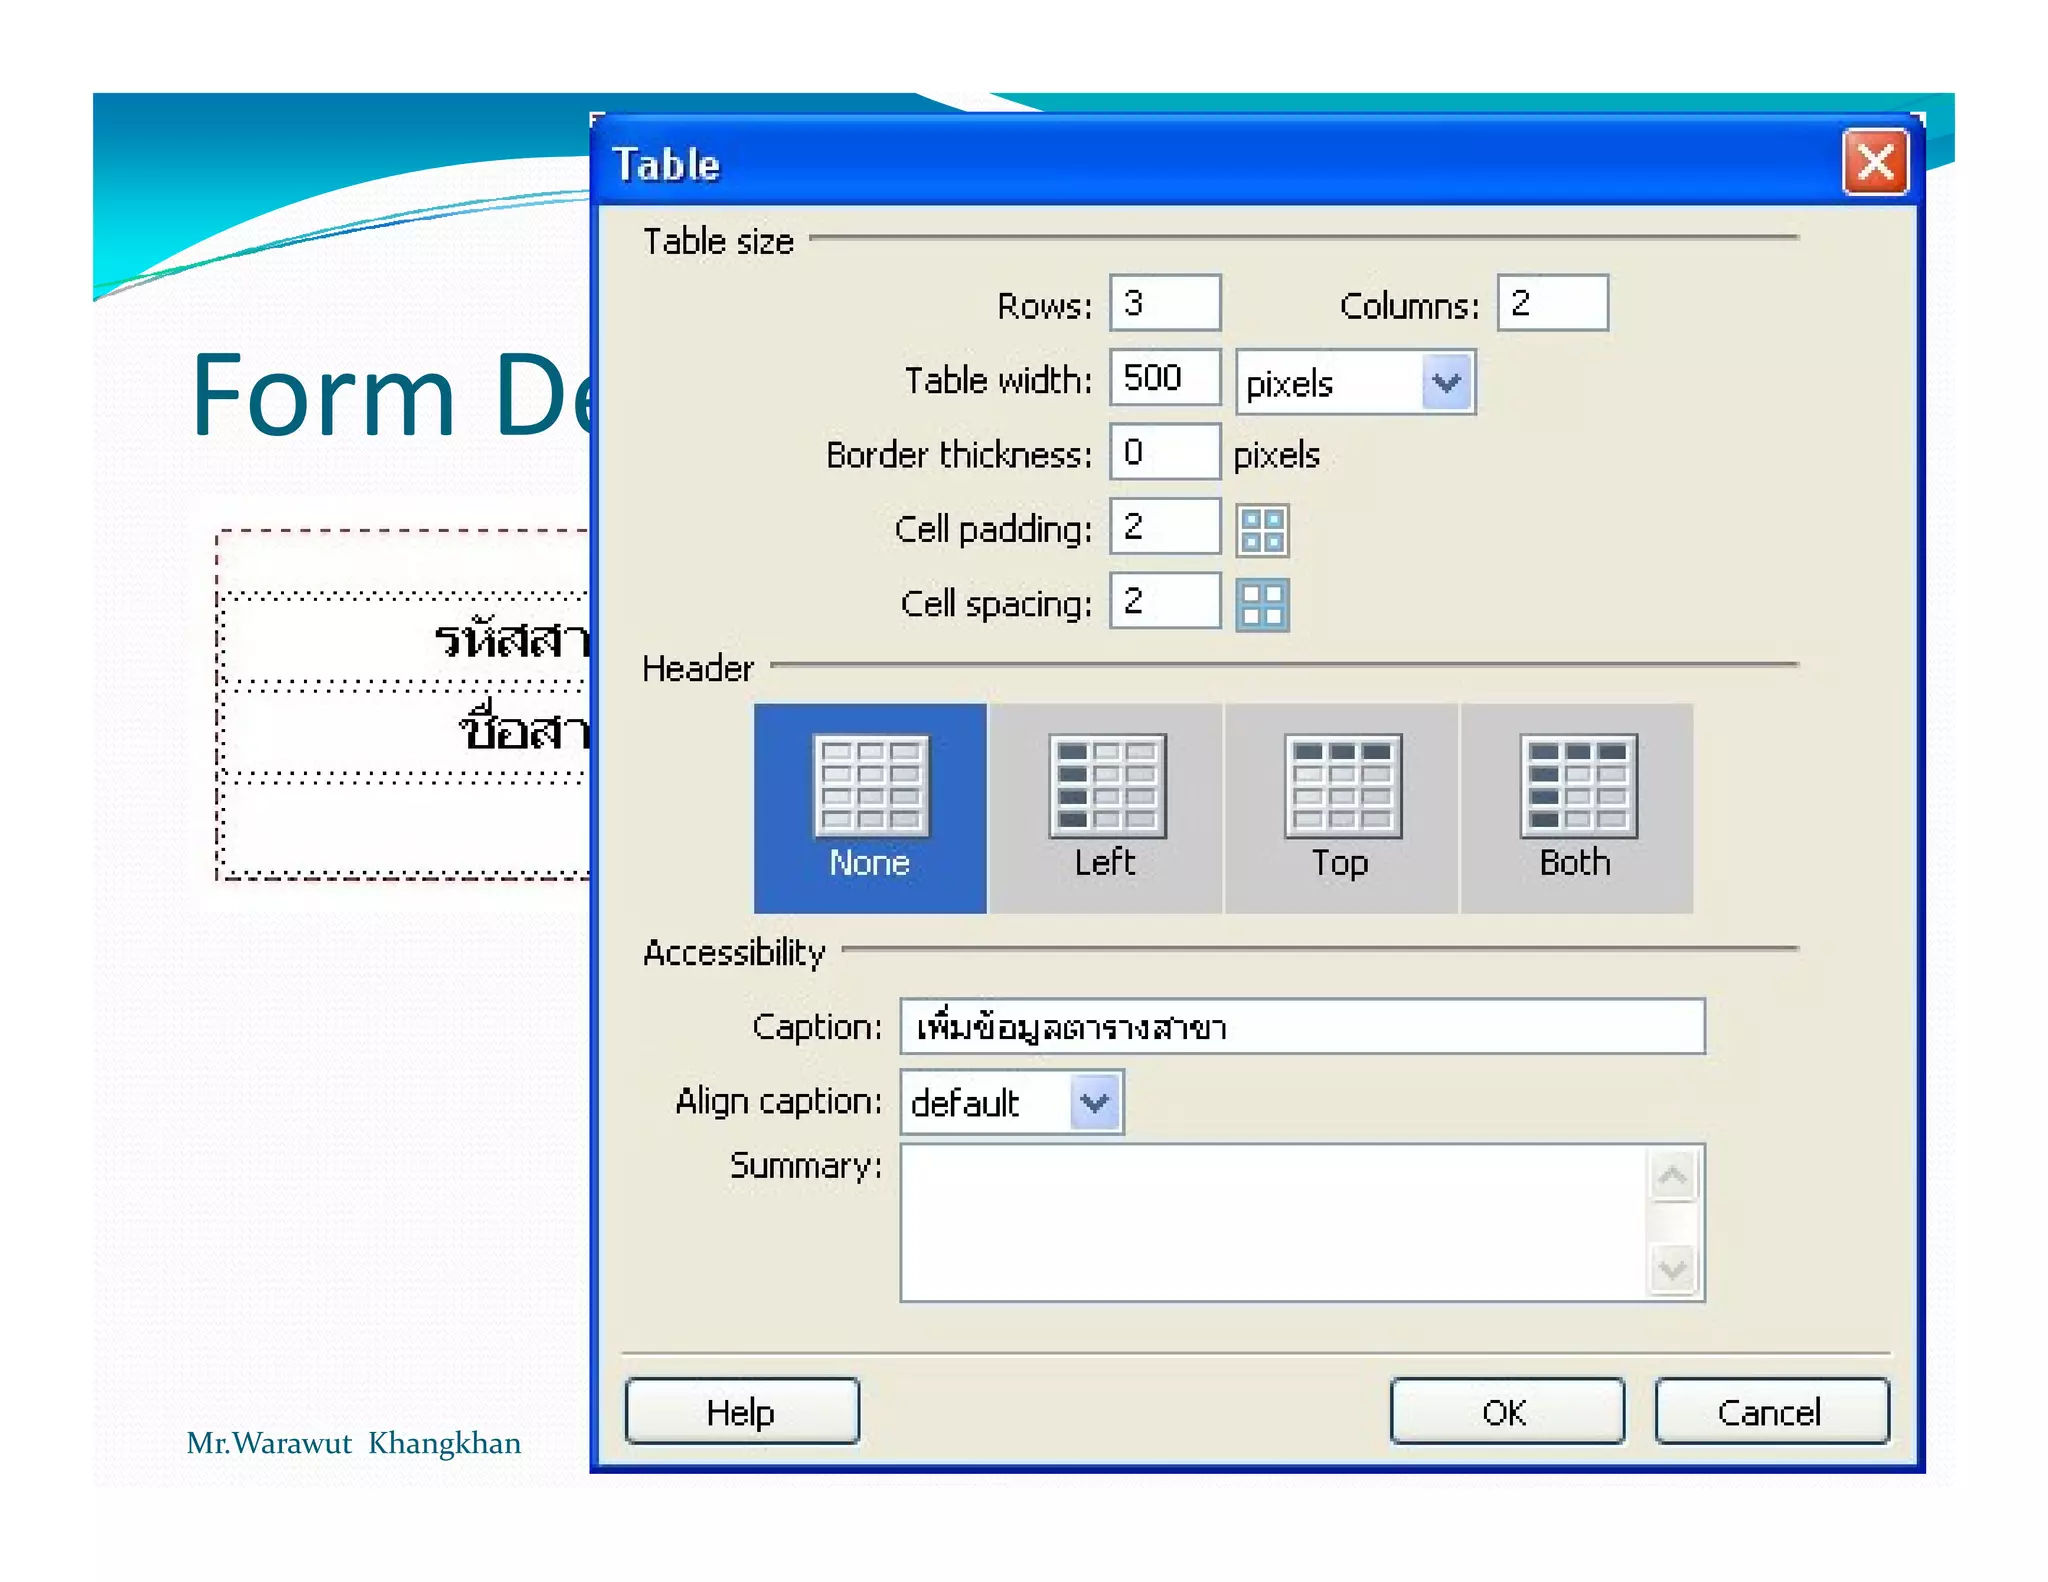
Task: Click the Table width input field
Action: 1165,378
